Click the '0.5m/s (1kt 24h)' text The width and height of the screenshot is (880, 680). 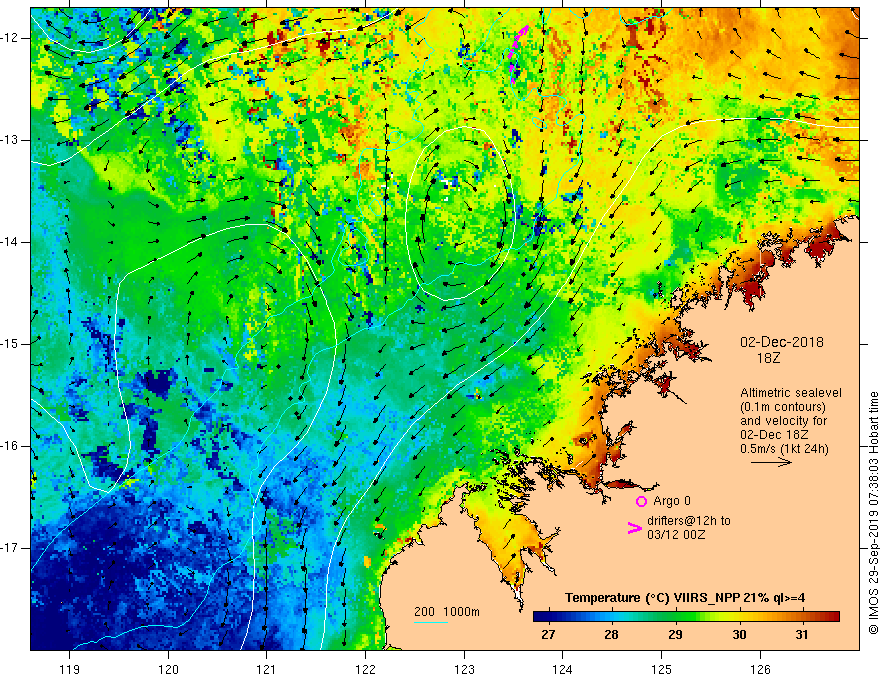click(x=784, y=448)
